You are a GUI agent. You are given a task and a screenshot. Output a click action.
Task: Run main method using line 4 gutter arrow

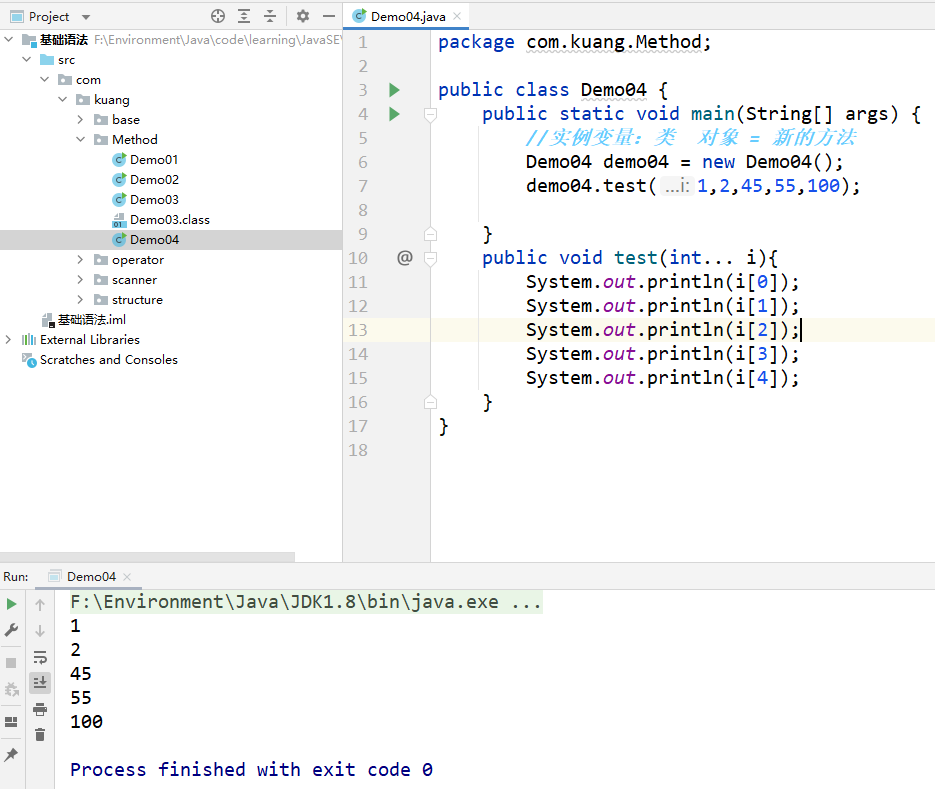point(394,114)
